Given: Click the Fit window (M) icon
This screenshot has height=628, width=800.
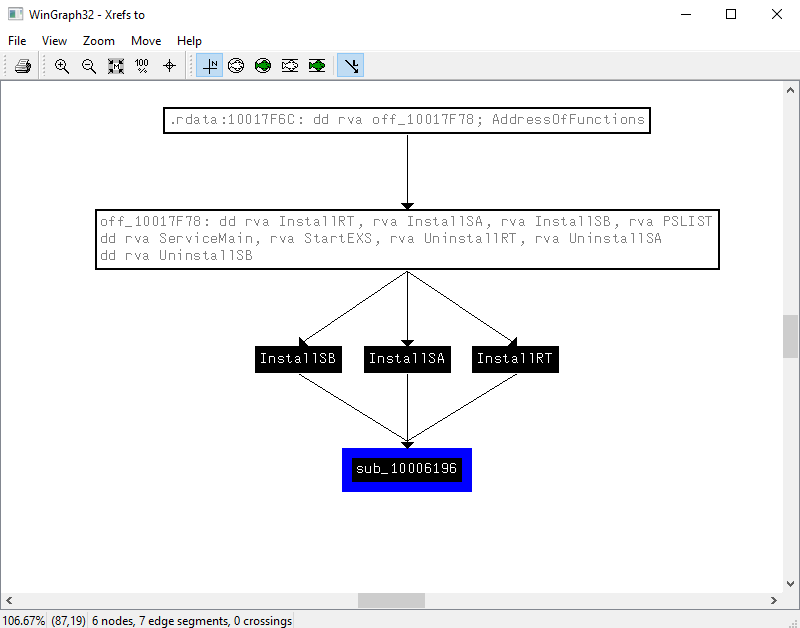Looking at the screenshot, I should point(116,66).
